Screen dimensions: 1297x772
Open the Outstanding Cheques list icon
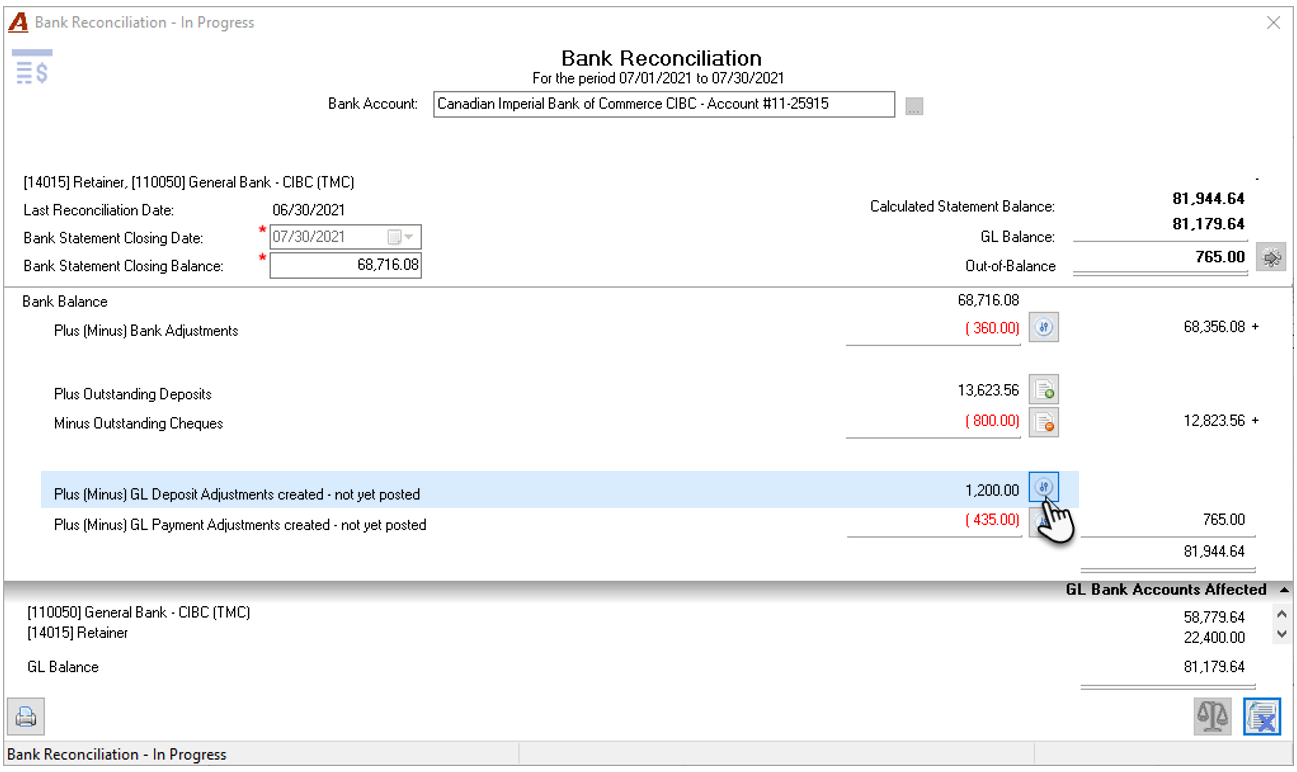pyautogui.click(x=1044, y=422)
